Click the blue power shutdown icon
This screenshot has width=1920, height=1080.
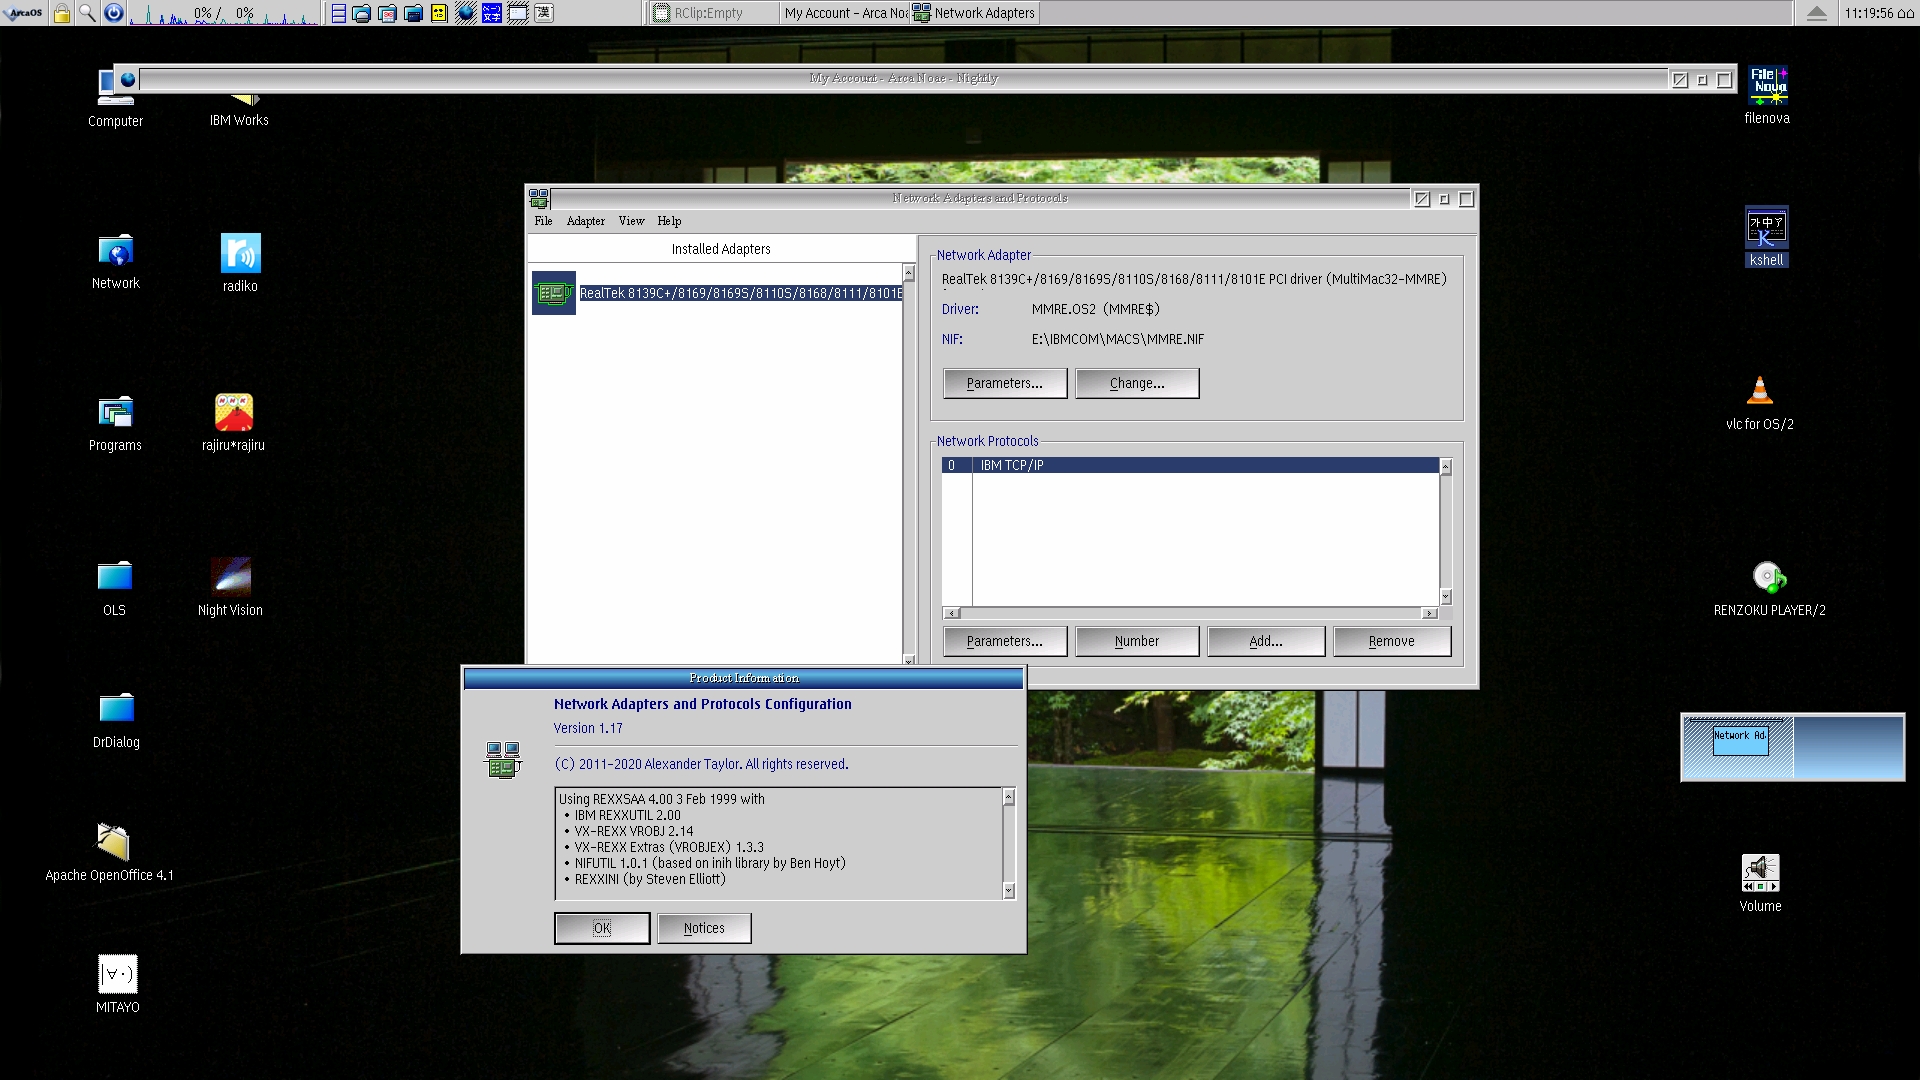[114, 13]
